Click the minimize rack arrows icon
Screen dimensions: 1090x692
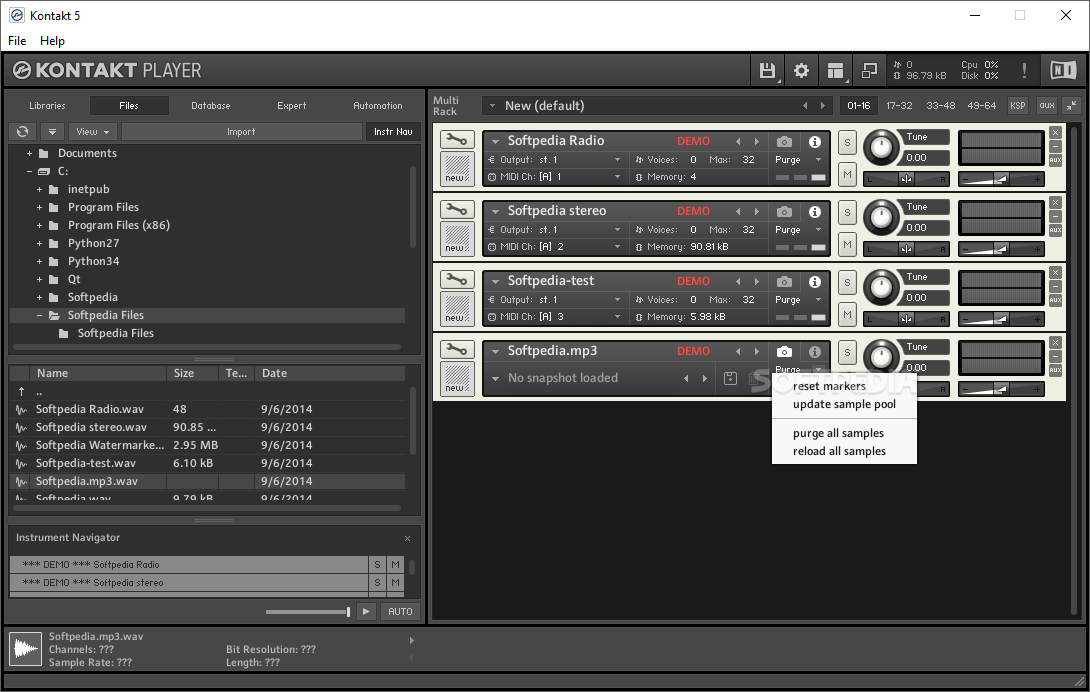[x=1071, y=106]
